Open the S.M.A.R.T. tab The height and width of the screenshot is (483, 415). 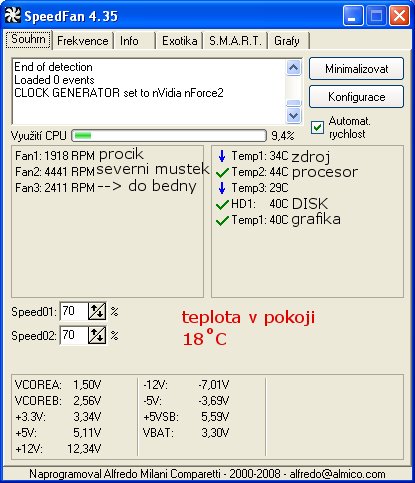235,41
